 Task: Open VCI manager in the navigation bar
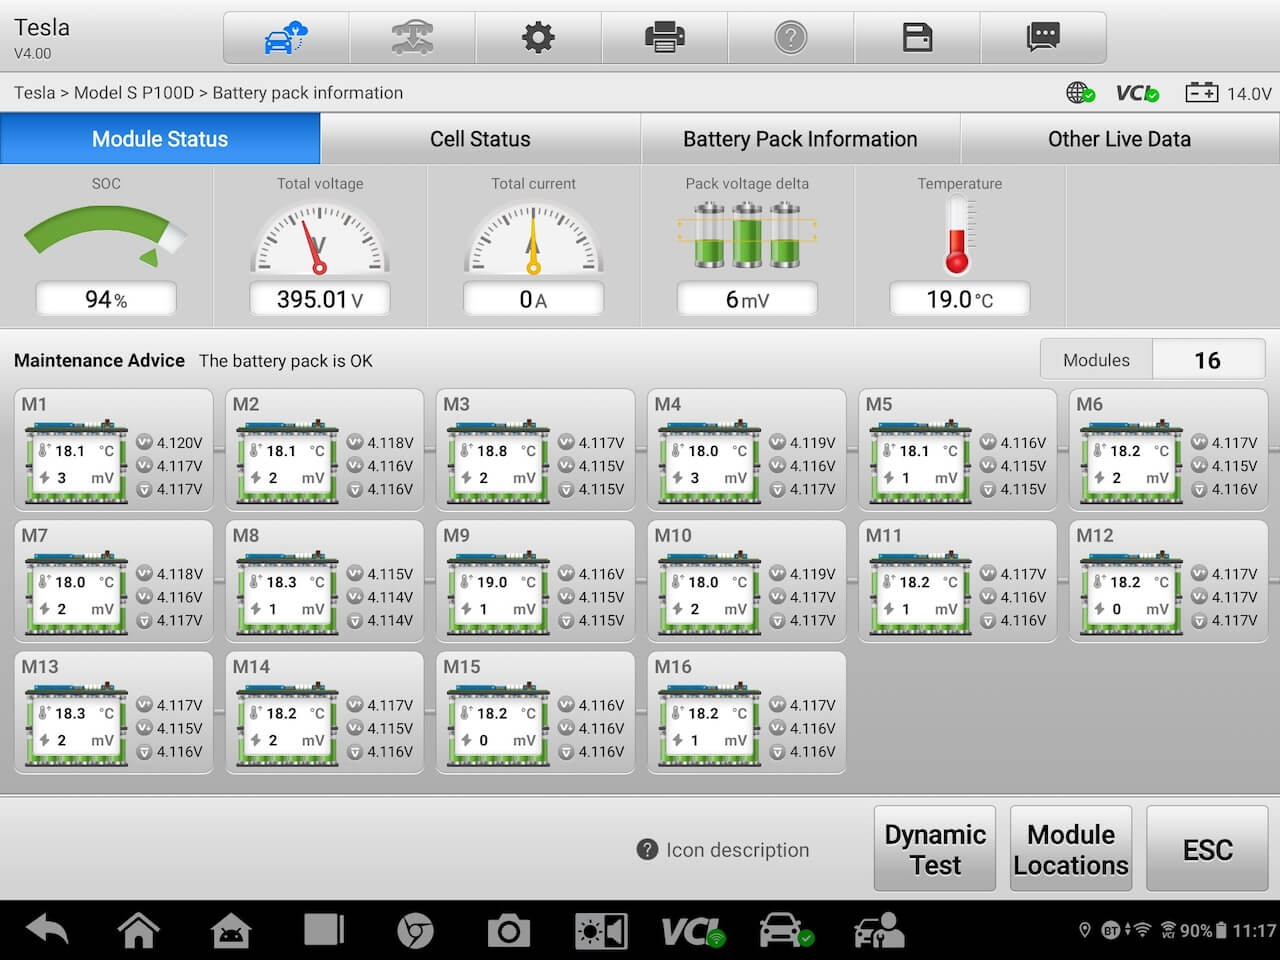click(x=693, y=931)
